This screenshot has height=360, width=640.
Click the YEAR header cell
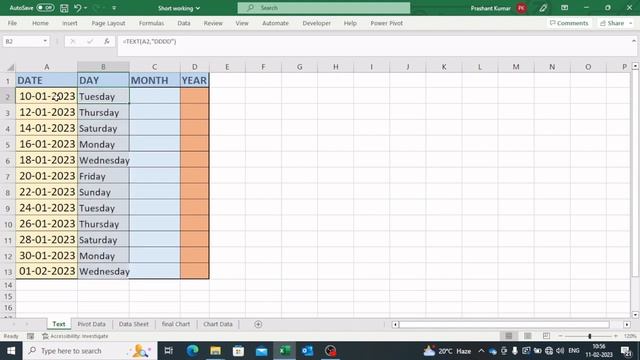194,80
